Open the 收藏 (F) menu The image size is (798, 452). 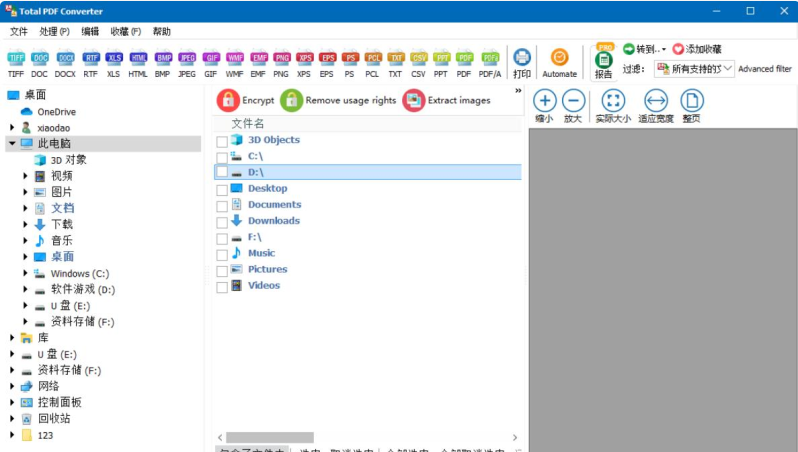(x=126, y=32)
